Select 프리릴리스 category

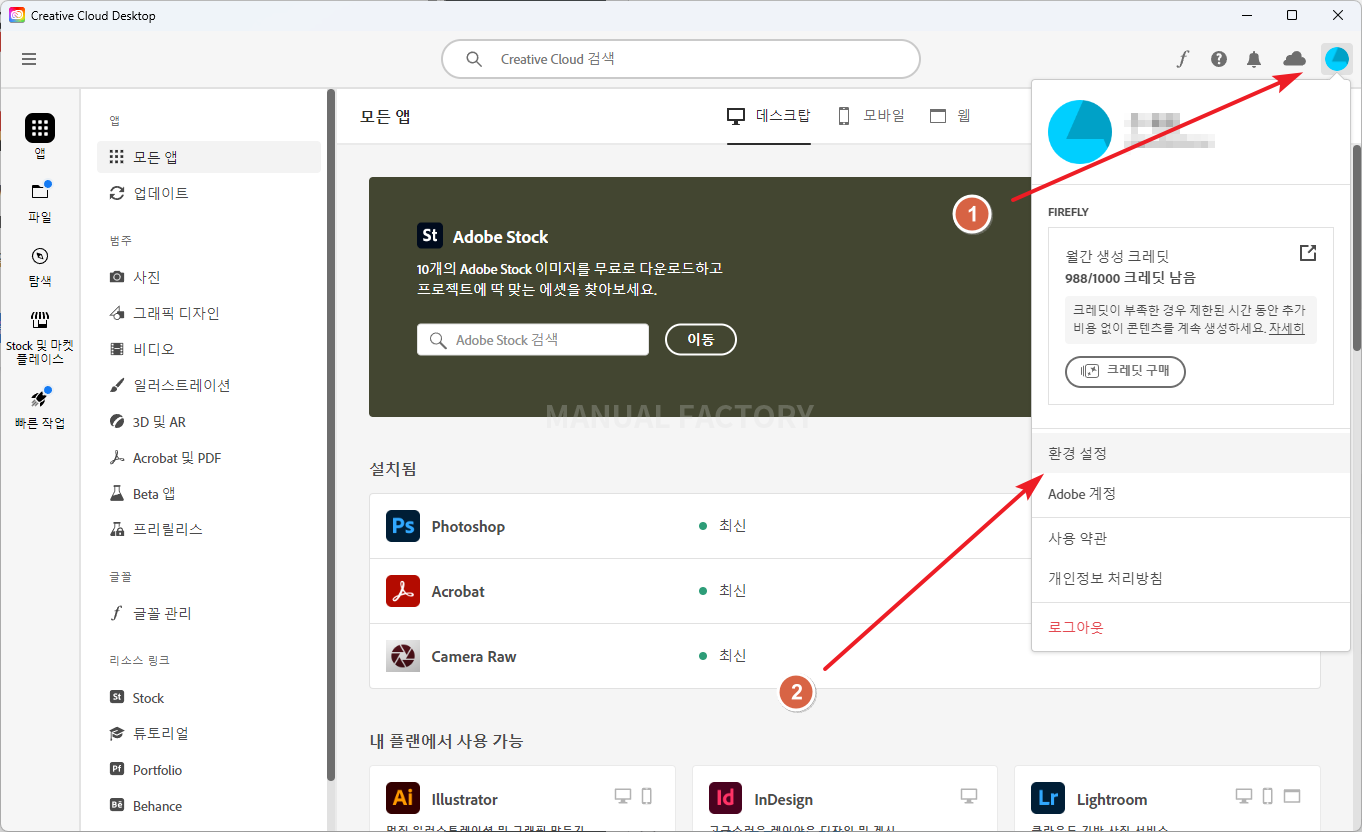coord(209,529)
